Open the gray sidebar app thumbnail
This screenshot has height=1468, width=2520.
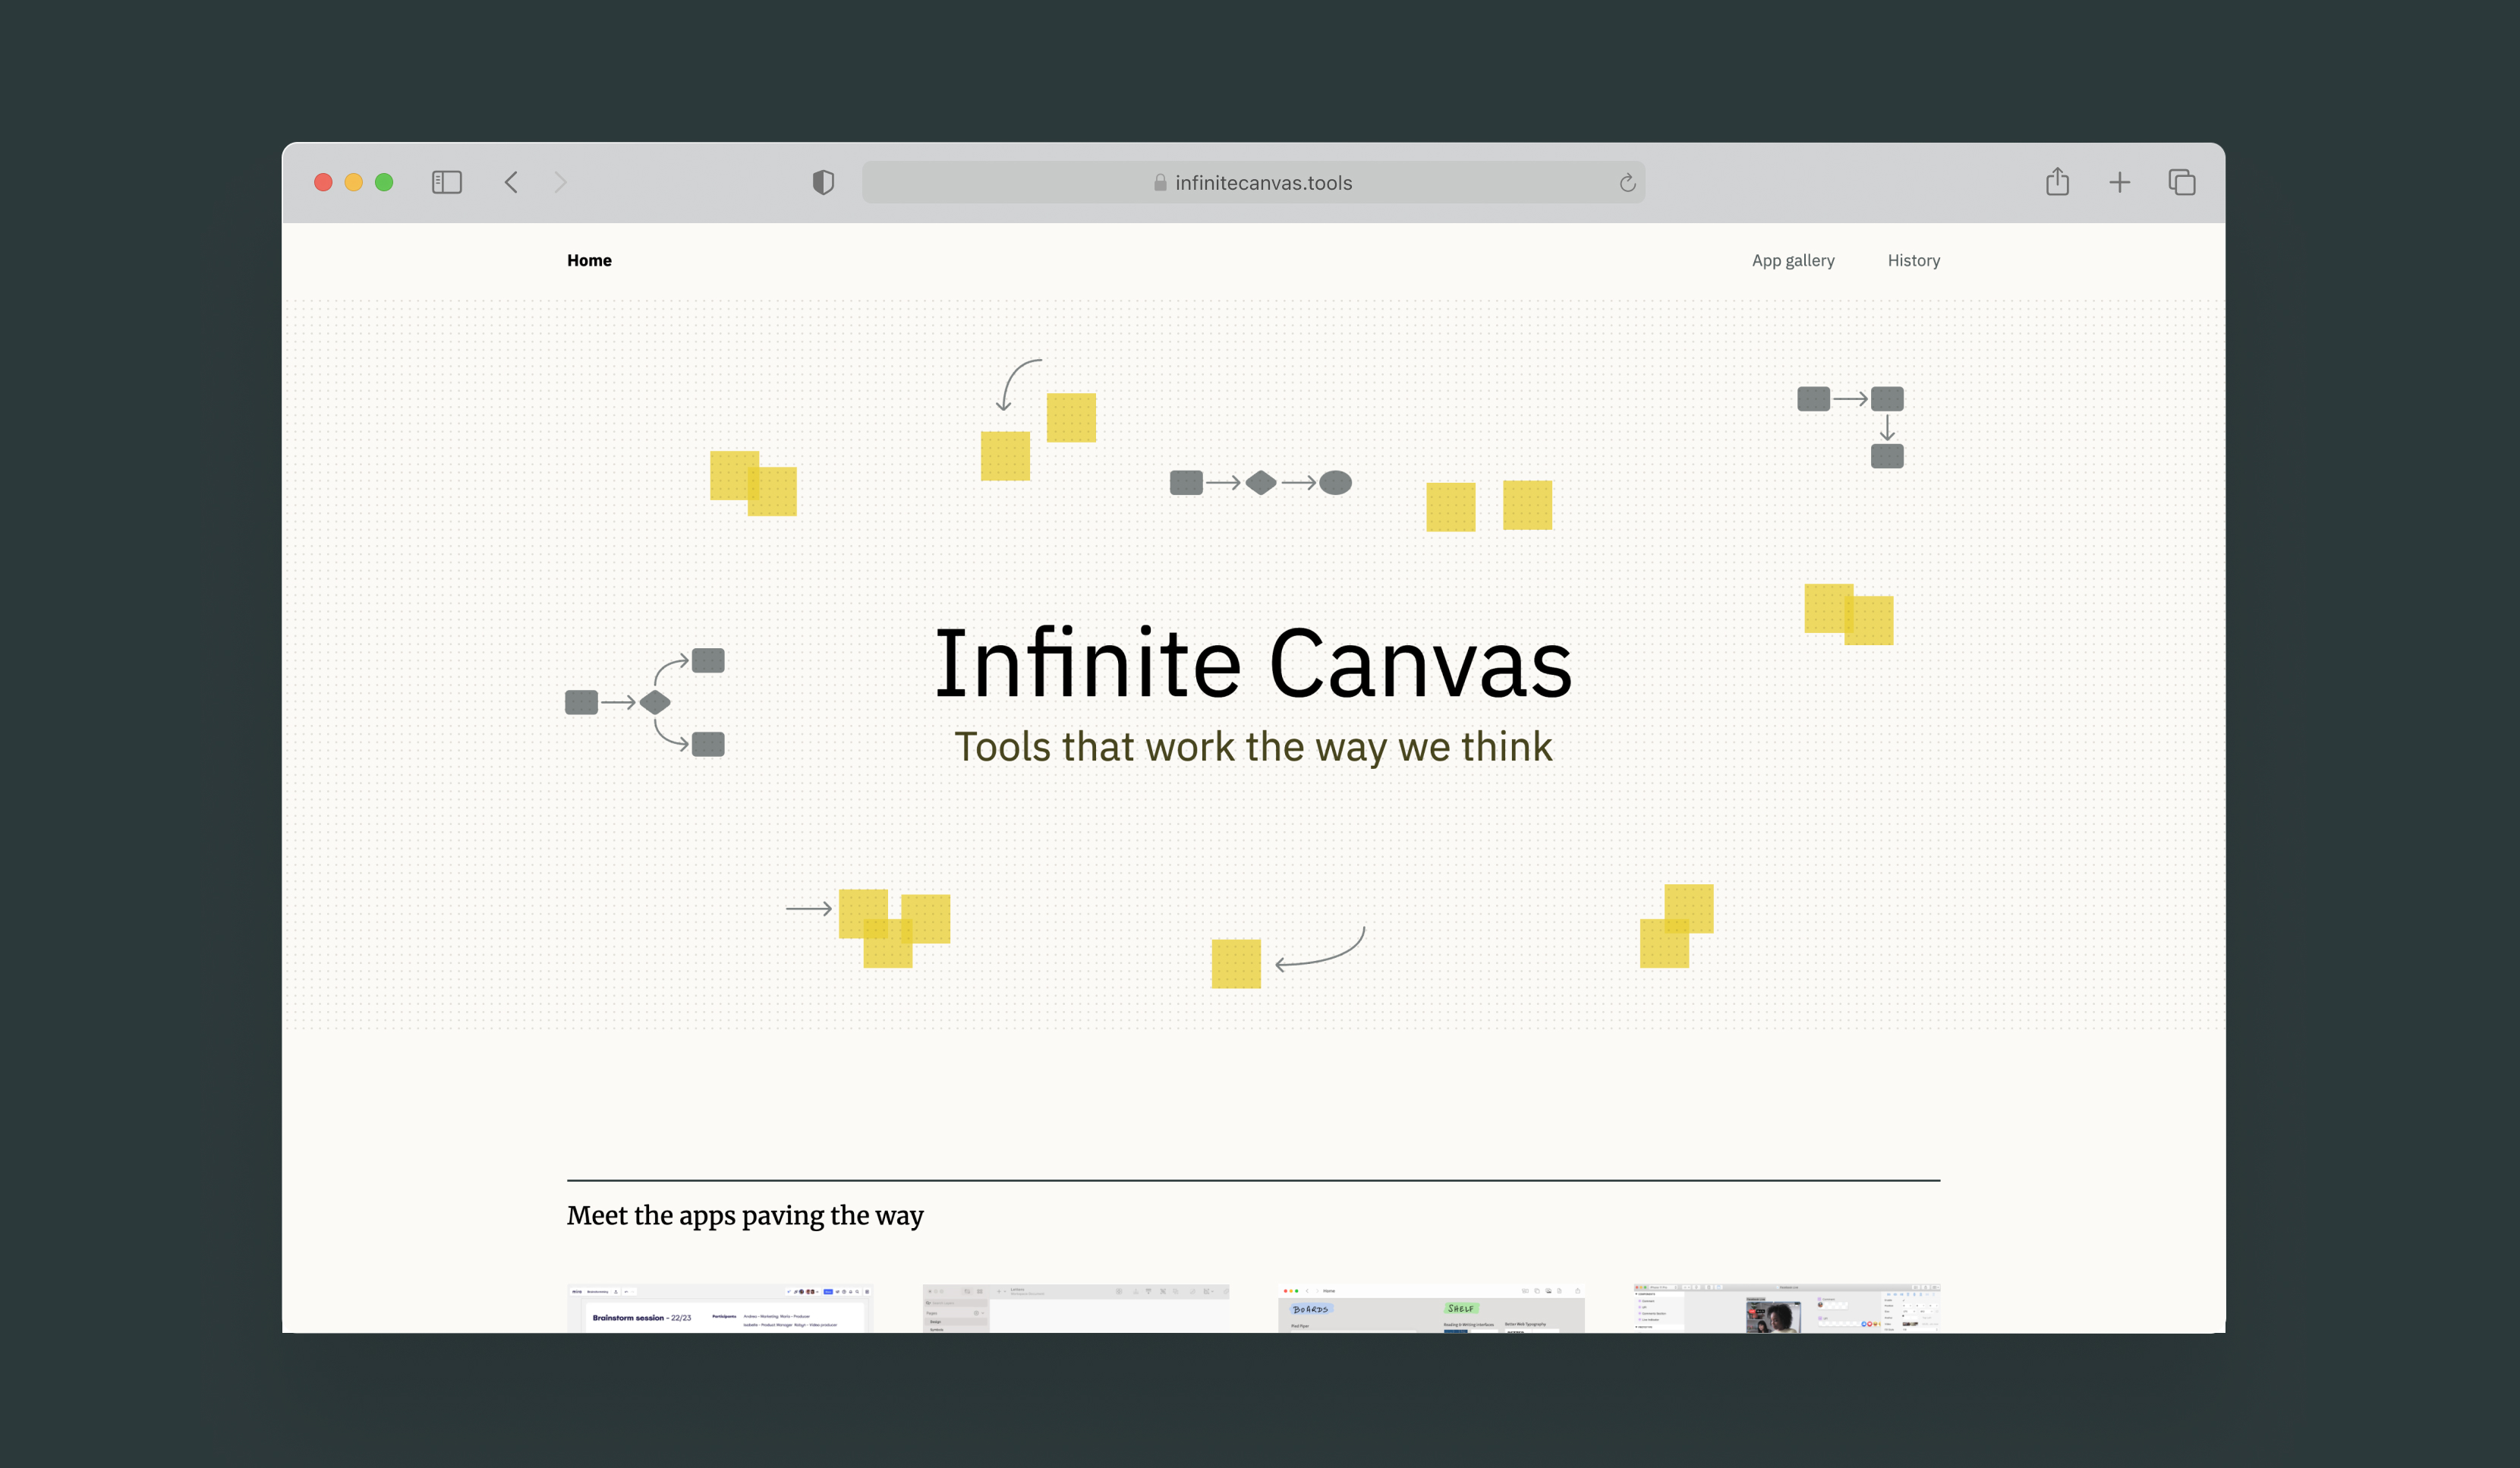[1075, 1308]
